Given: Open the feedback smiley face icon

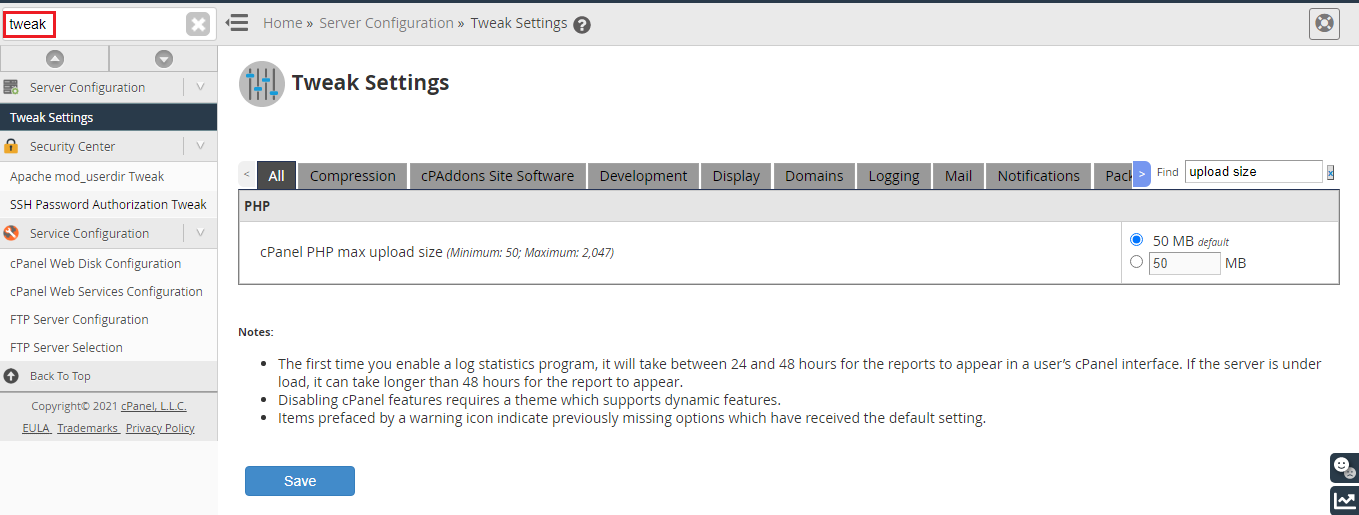Looking at the screenshot, I should [1344, 467].
